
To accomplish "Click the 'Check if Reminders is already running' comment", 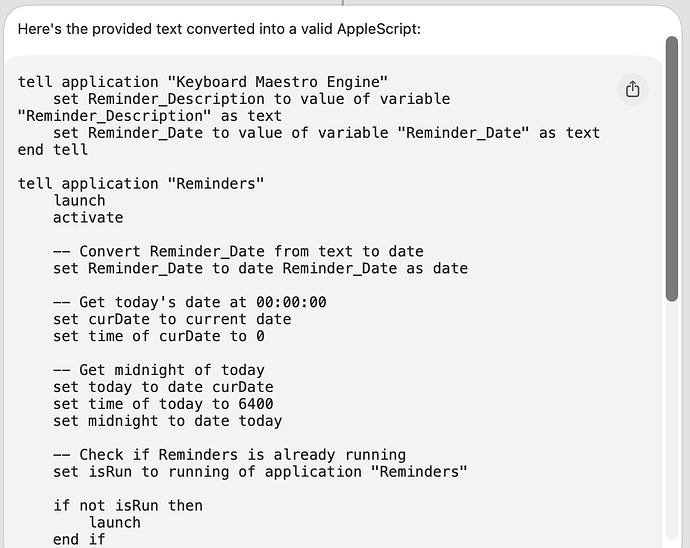I will pos(229,455).
